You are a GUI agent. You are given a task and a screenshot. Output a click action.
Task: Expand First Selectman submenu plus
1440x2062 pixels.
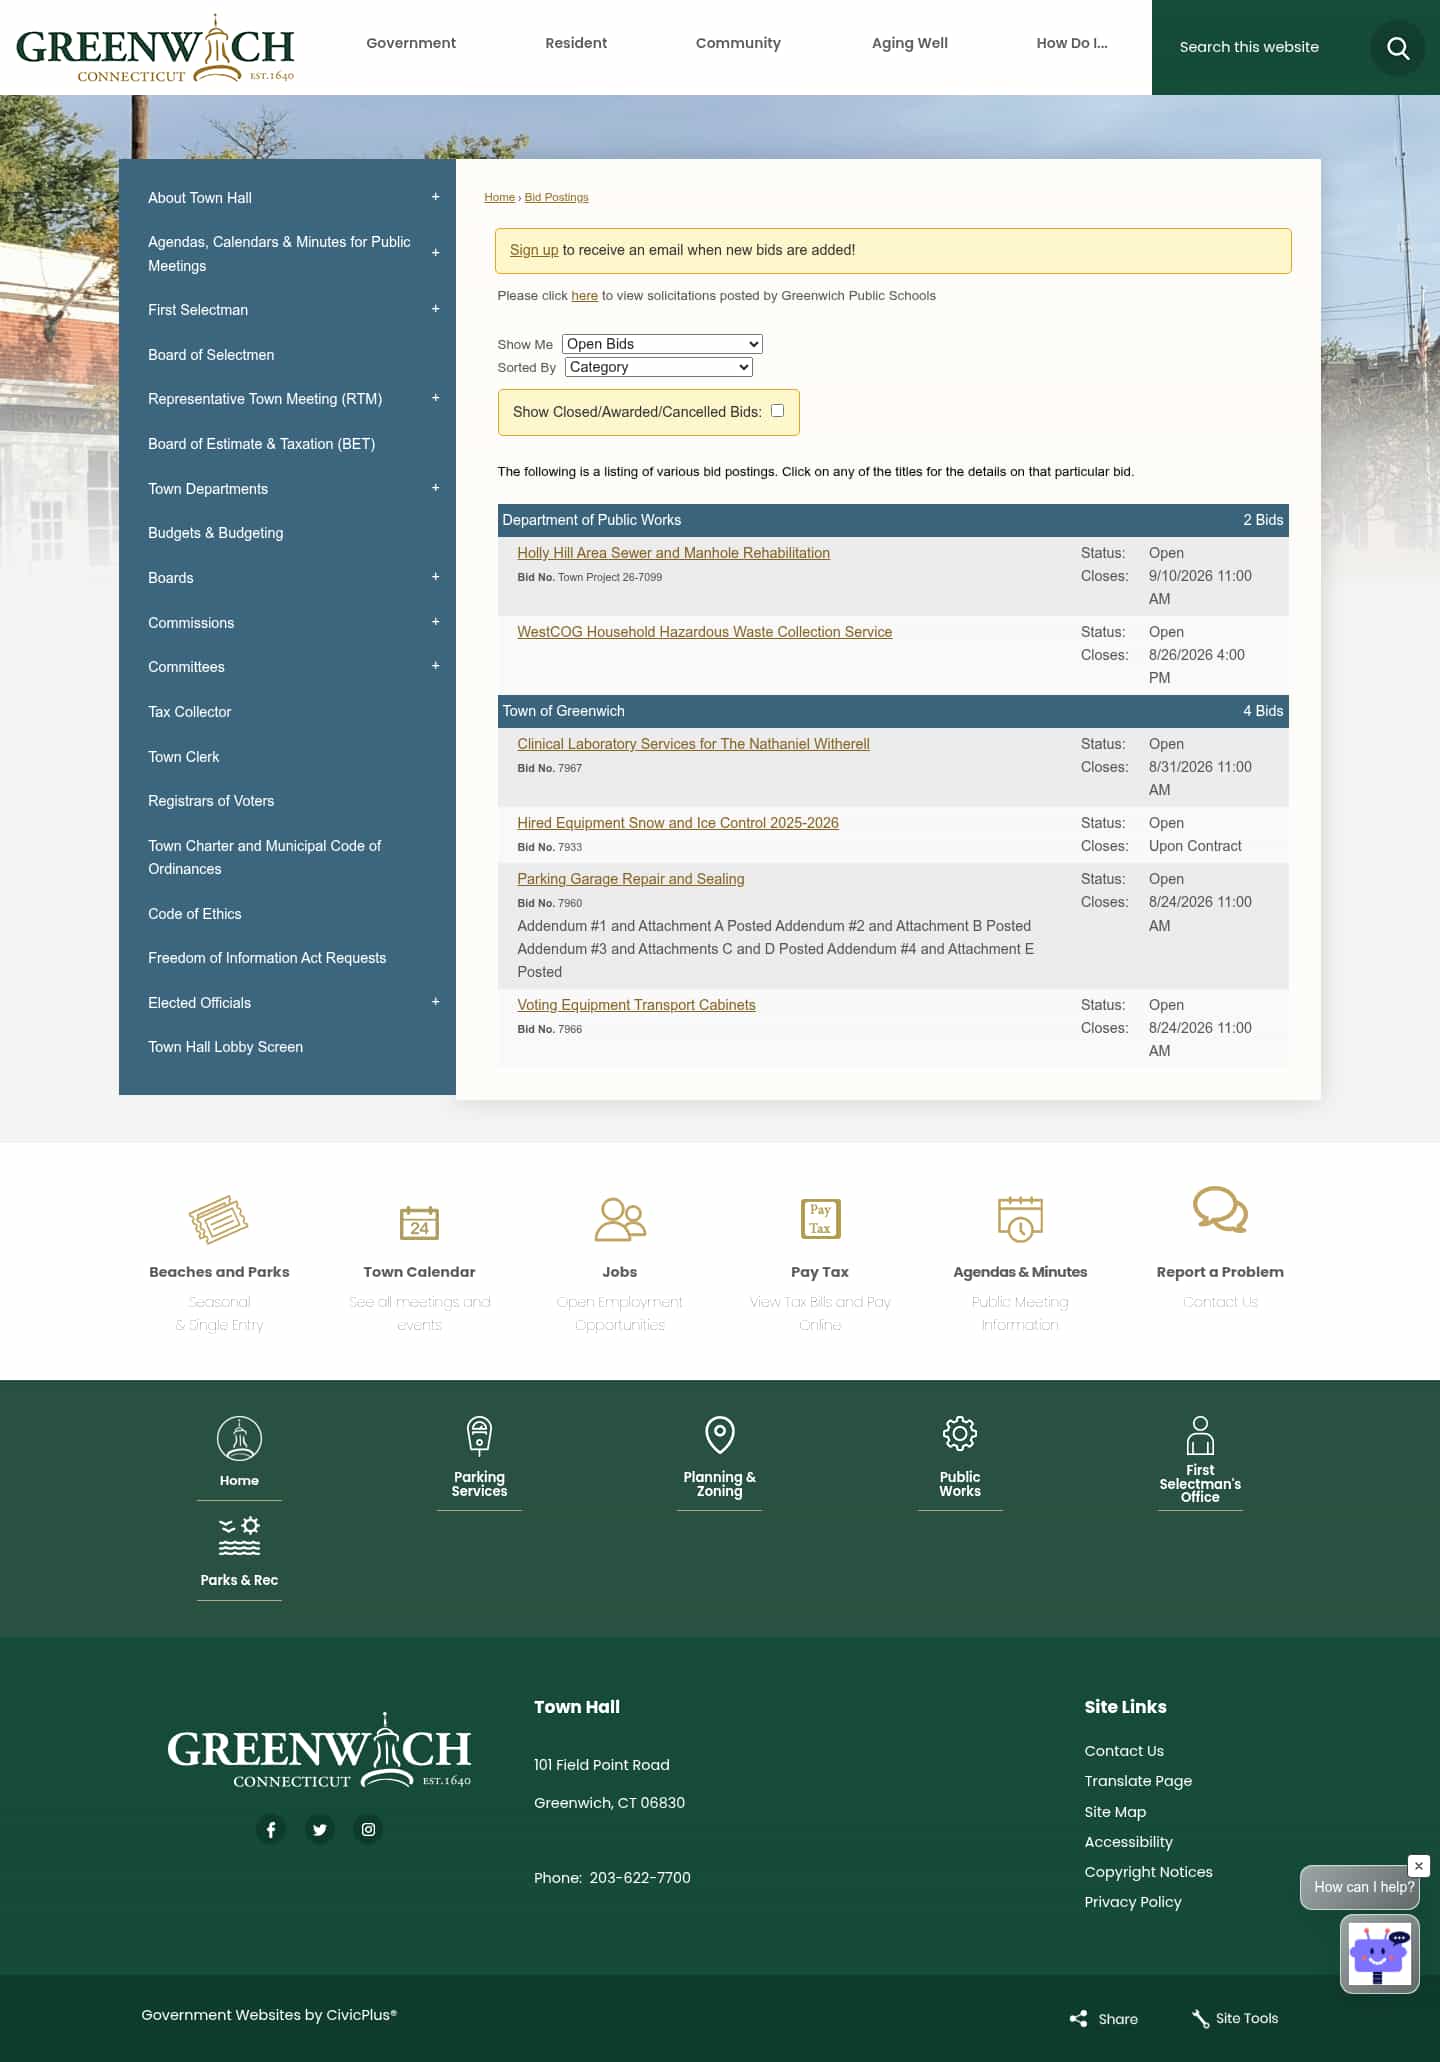[x=435, y=309]
